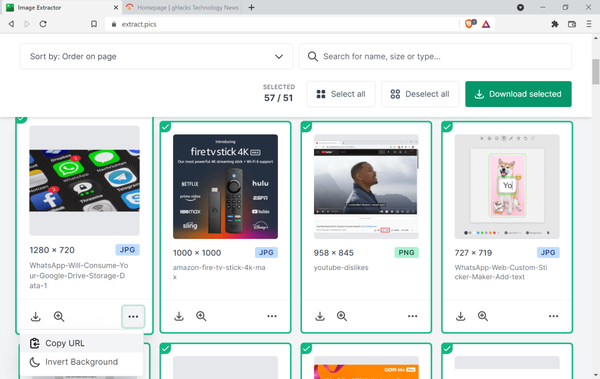This screenshot has height=379, width=600.
Task: Download the WhatsApp-Will-Consume image
Action: [36, 317]
